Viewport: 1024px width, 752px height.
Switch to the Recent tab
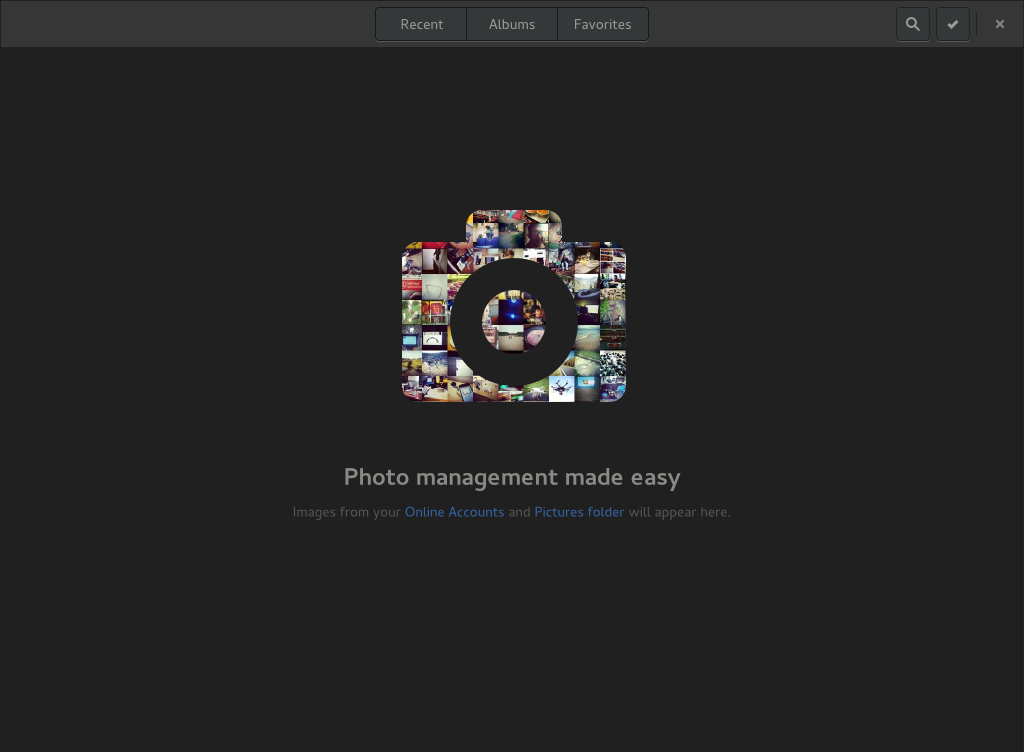coord(421,24)
